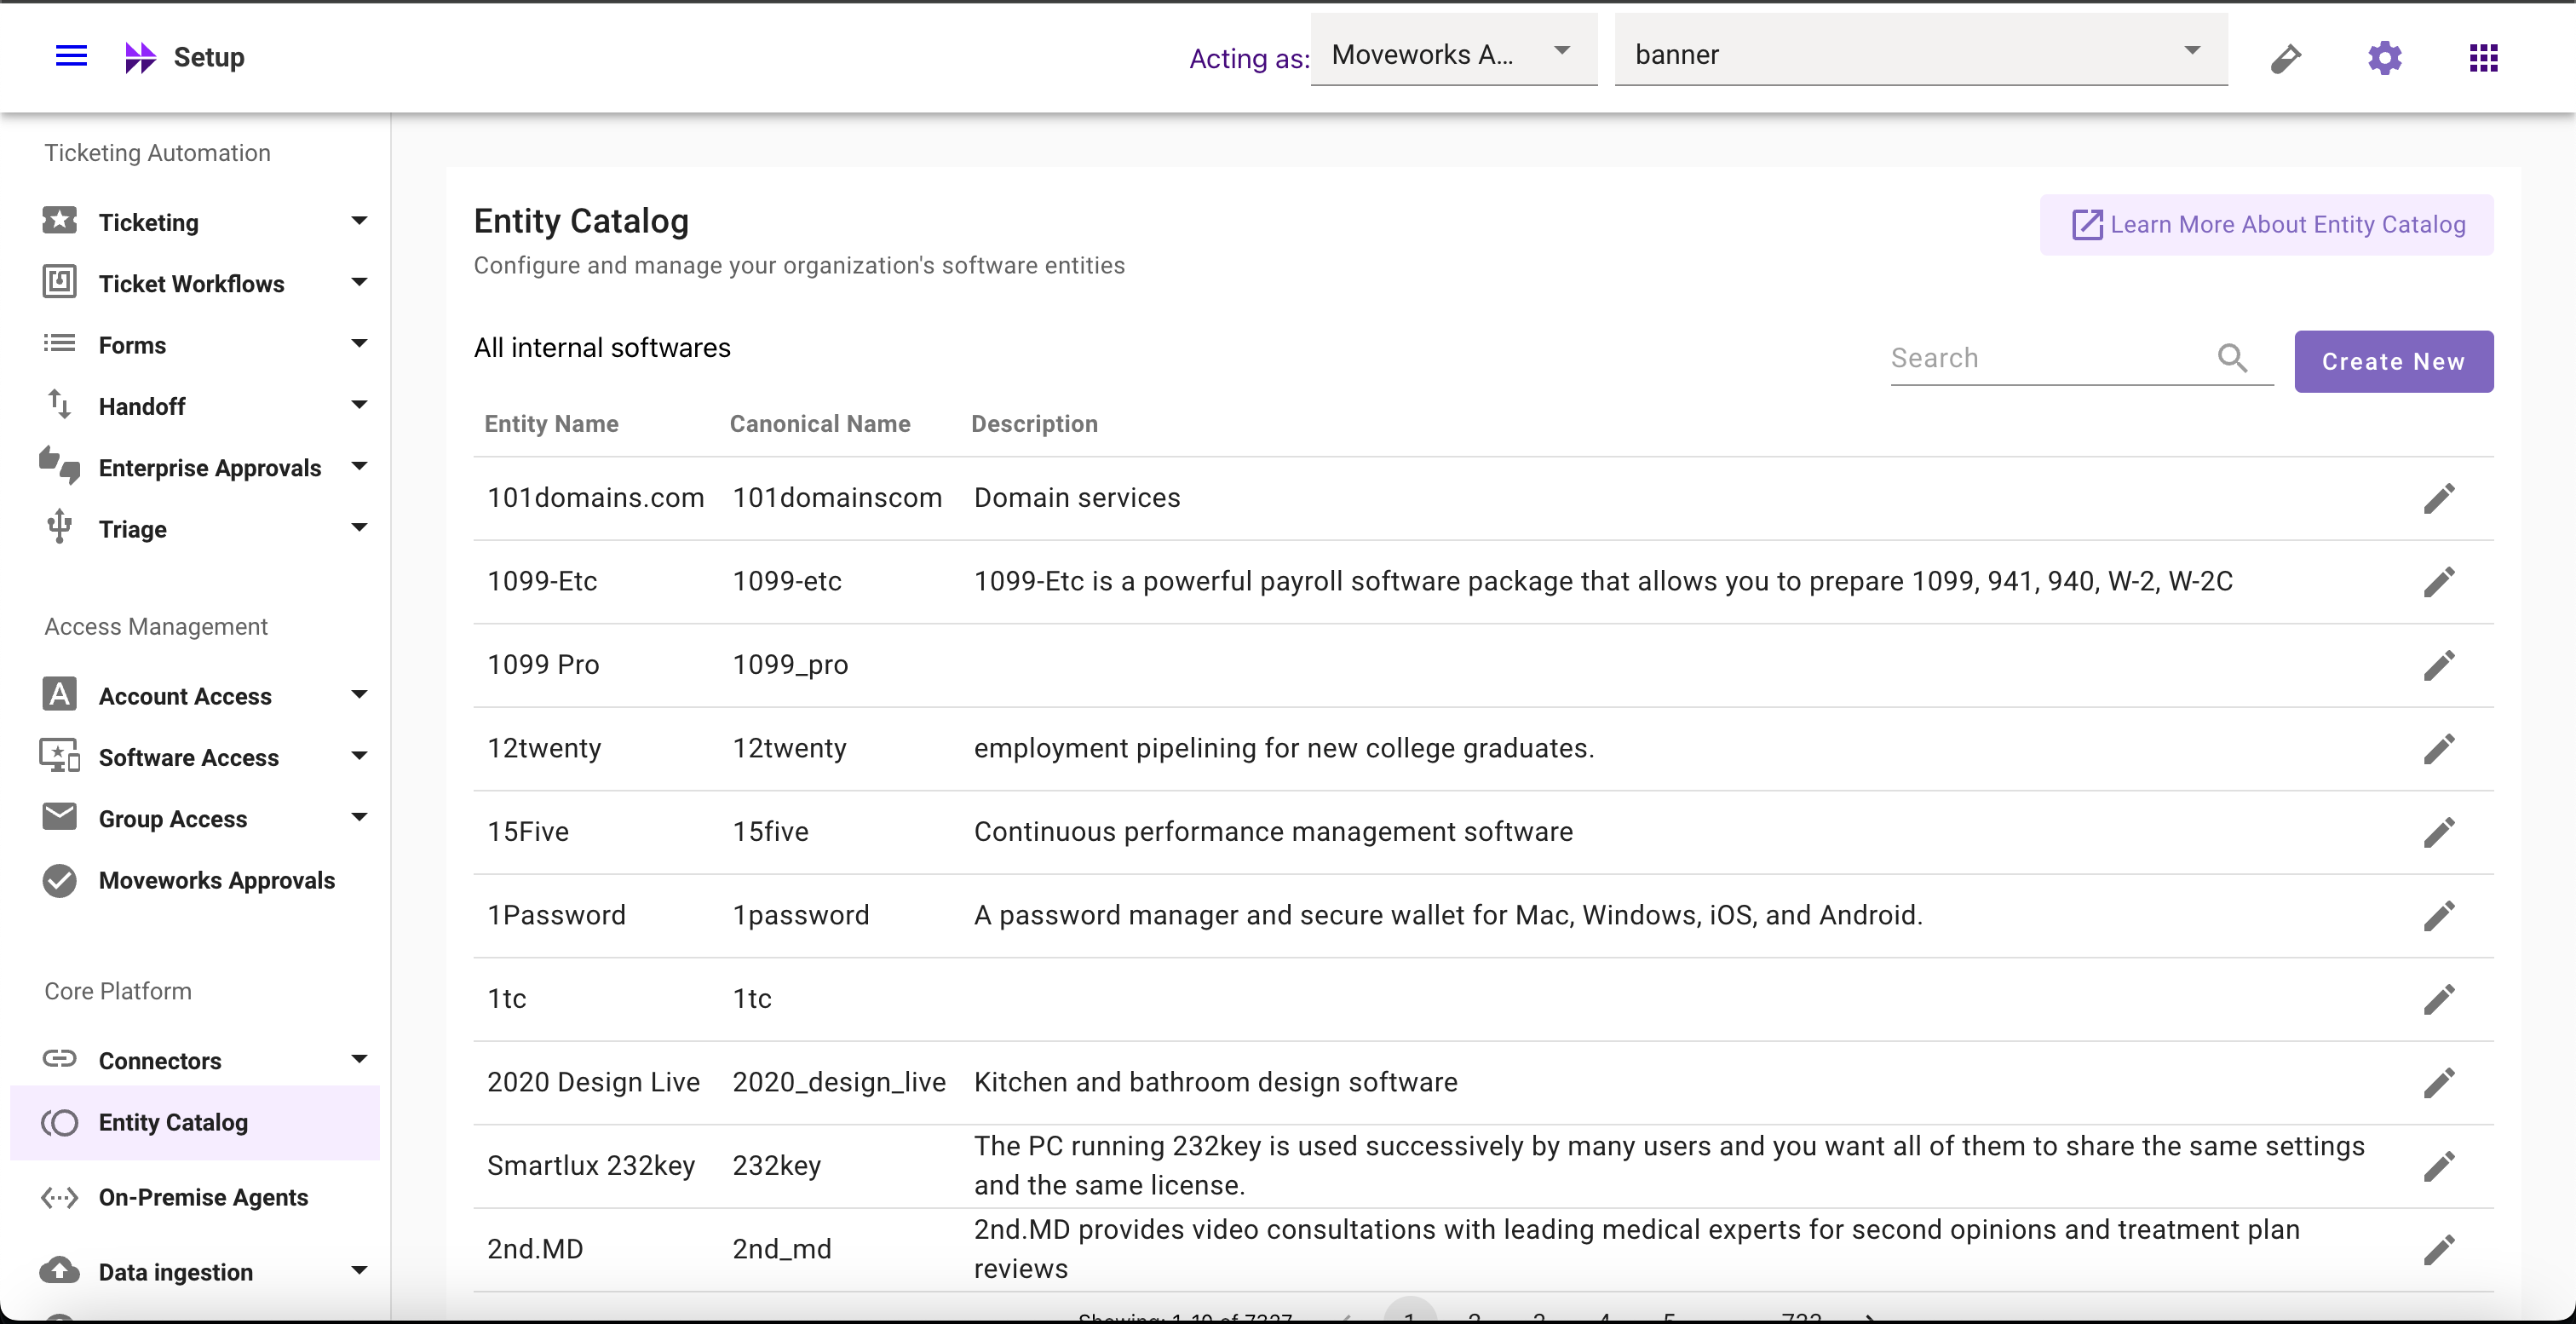The width and height of the screenshot is (2576, 1324).
Task: Click pencil icon for 15Five
Action: click(2439, 832)
